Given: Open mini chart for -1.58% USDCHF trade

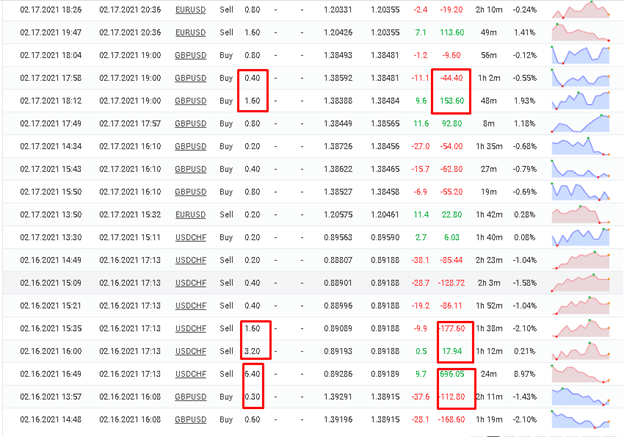Looking at the screenshot, I should (581, 283).
